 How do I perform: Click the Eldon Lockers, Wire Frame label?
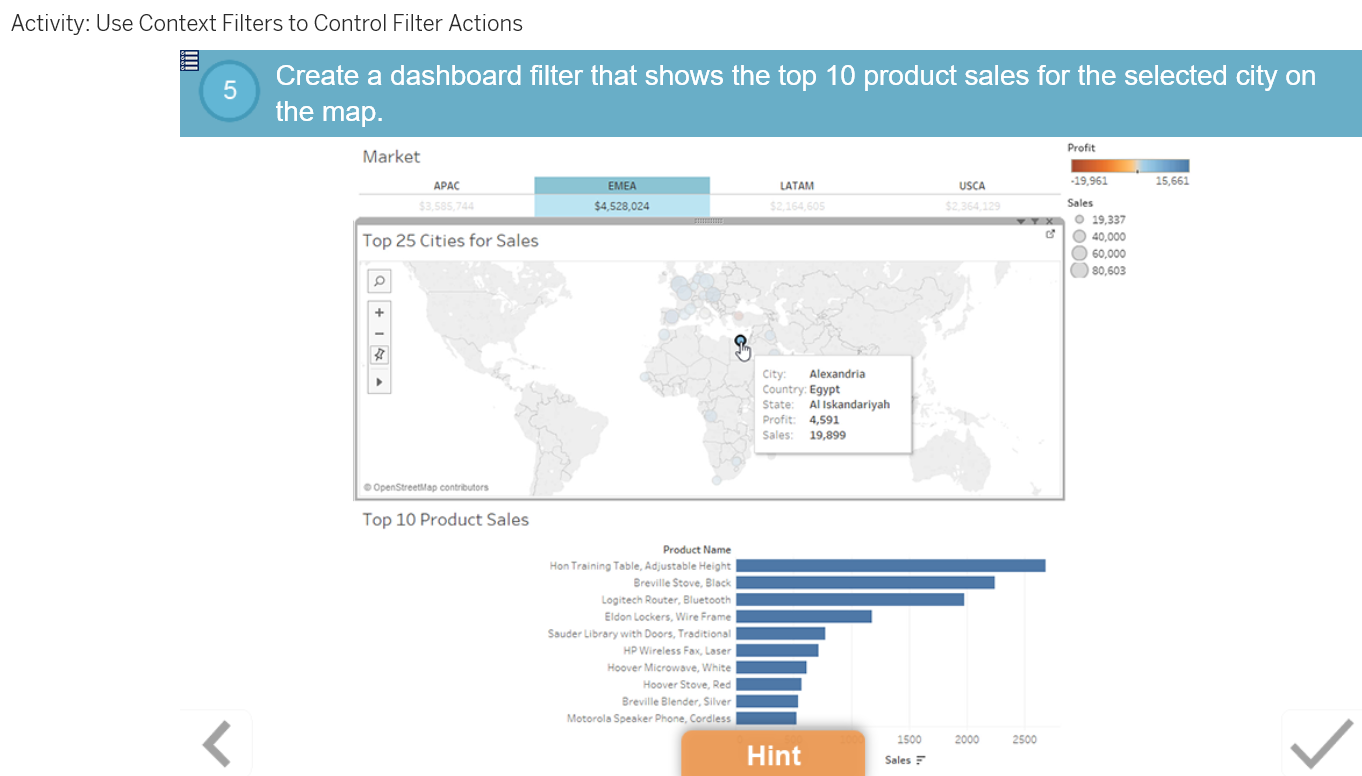tap(668, 617)
